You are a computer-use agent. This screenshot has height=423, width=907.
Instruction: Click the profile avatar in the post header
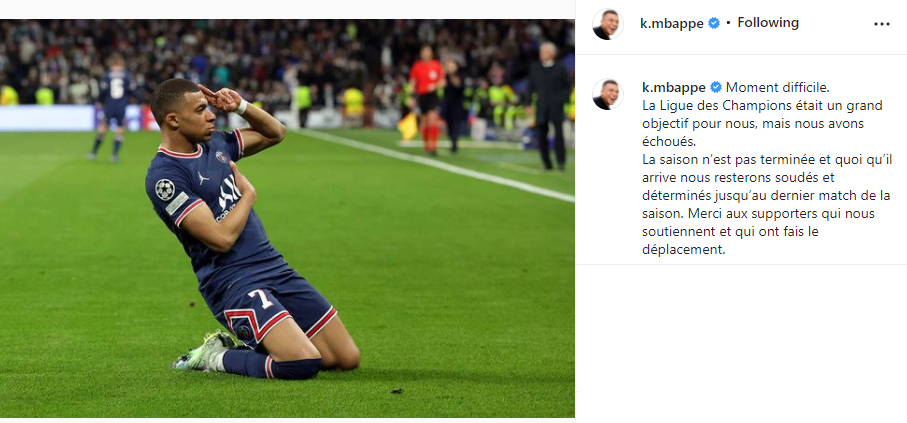point(607,24)
